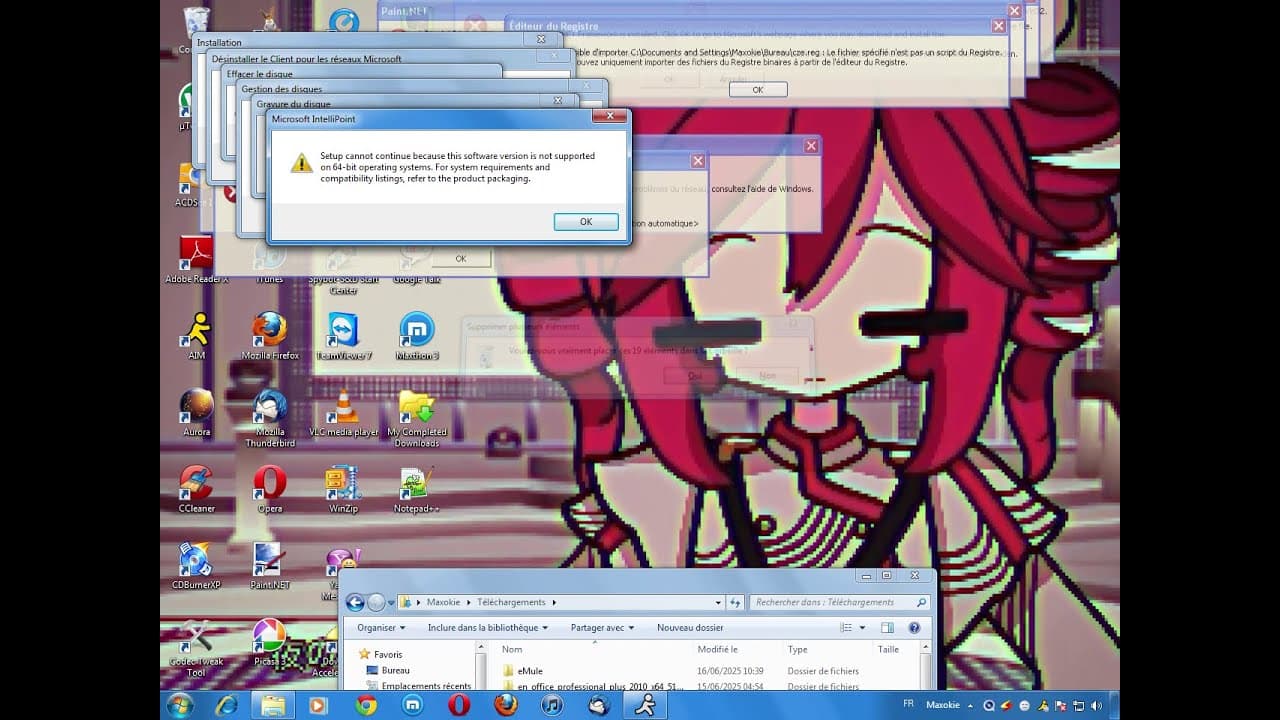
Task: Open the My Completed Downloads folder icon
Action: coord(417,418)
